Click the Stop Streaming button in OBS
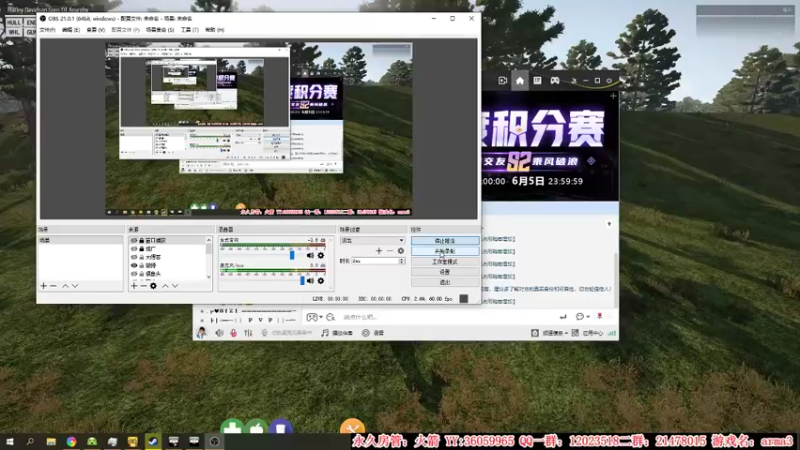The height and width of the screenshot is (450, 800). point(445,240)
